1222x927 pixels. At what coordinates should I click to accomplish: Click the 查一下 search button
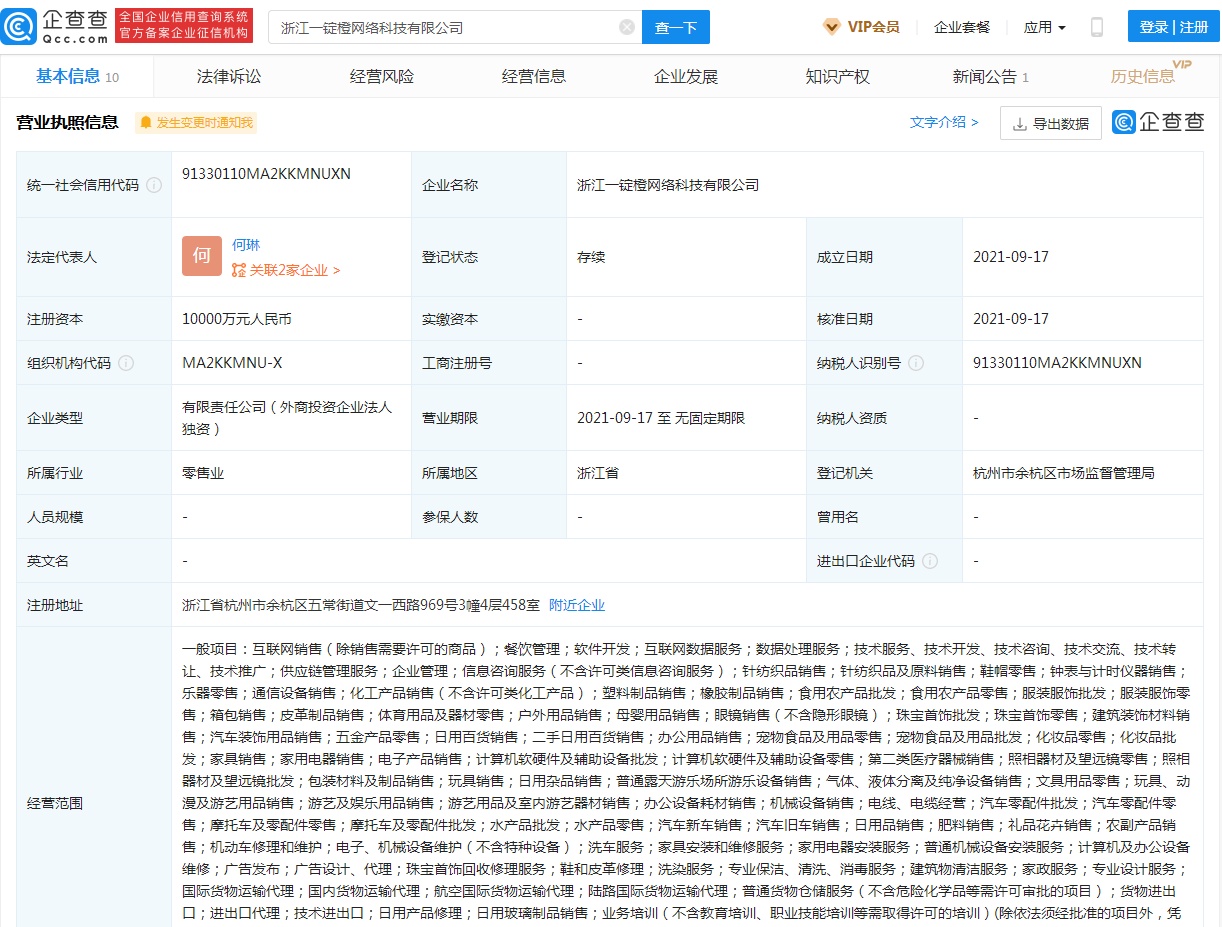(676, 27)
